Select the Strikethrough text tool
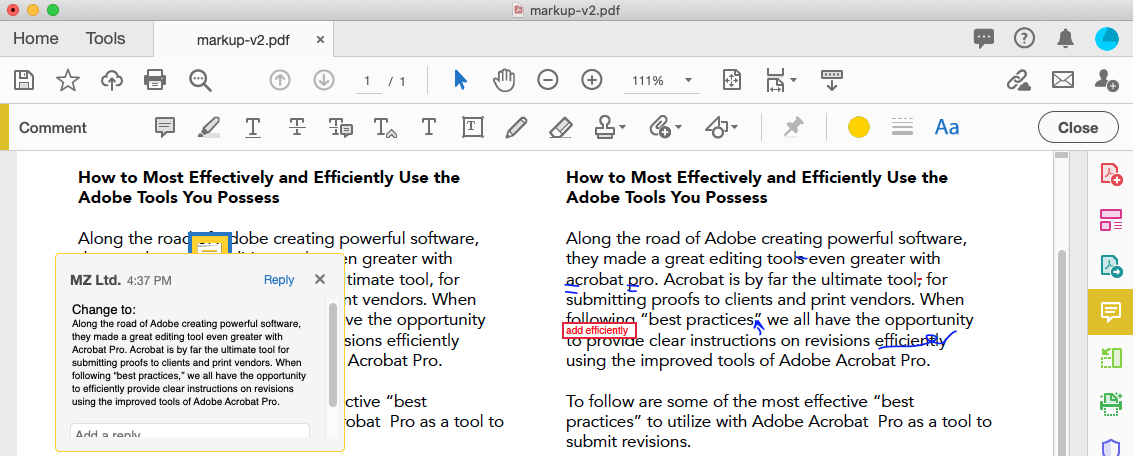Viewport: 1133px width, 456px height. click(297, 128)
